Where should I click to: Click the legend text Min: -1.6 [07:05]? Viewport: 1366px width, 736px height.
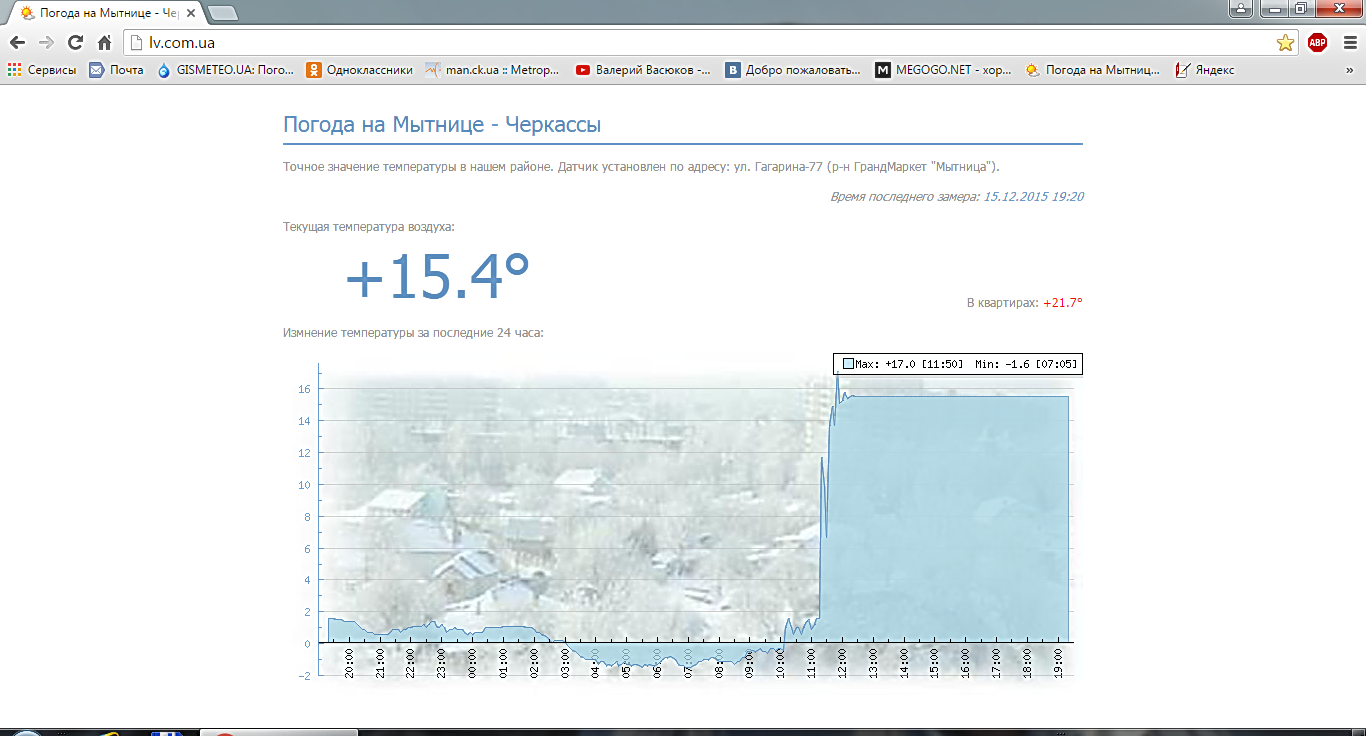pos(1026,364)
